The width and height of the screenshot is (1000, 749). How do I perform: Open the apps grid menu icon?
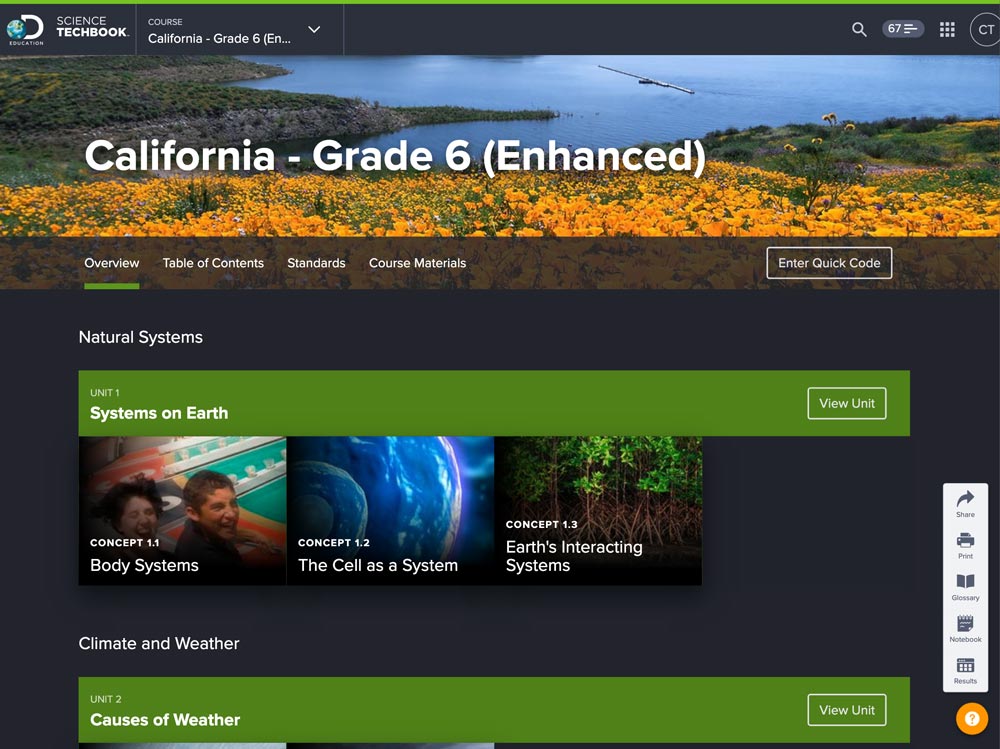[x=947, y=30]
